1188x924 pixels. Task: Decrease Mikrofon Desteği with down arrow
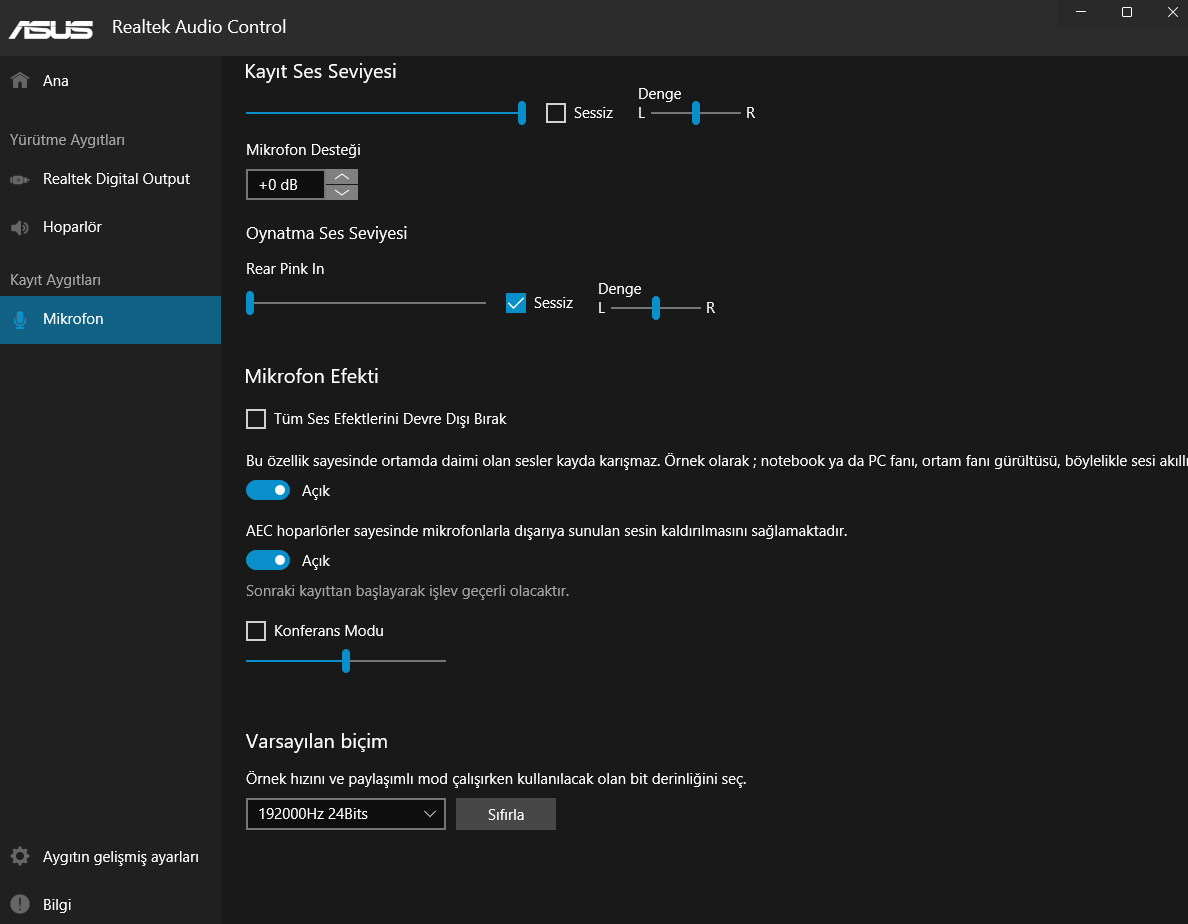click(x=342, y=192)
